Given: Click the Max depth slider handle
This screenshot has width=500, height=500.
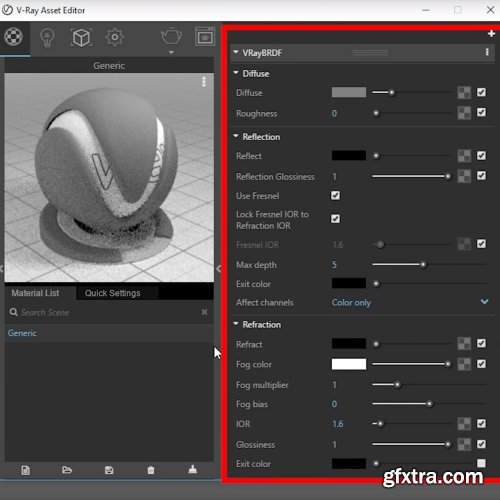Looking at the screenshot, I should coord(423,265).
